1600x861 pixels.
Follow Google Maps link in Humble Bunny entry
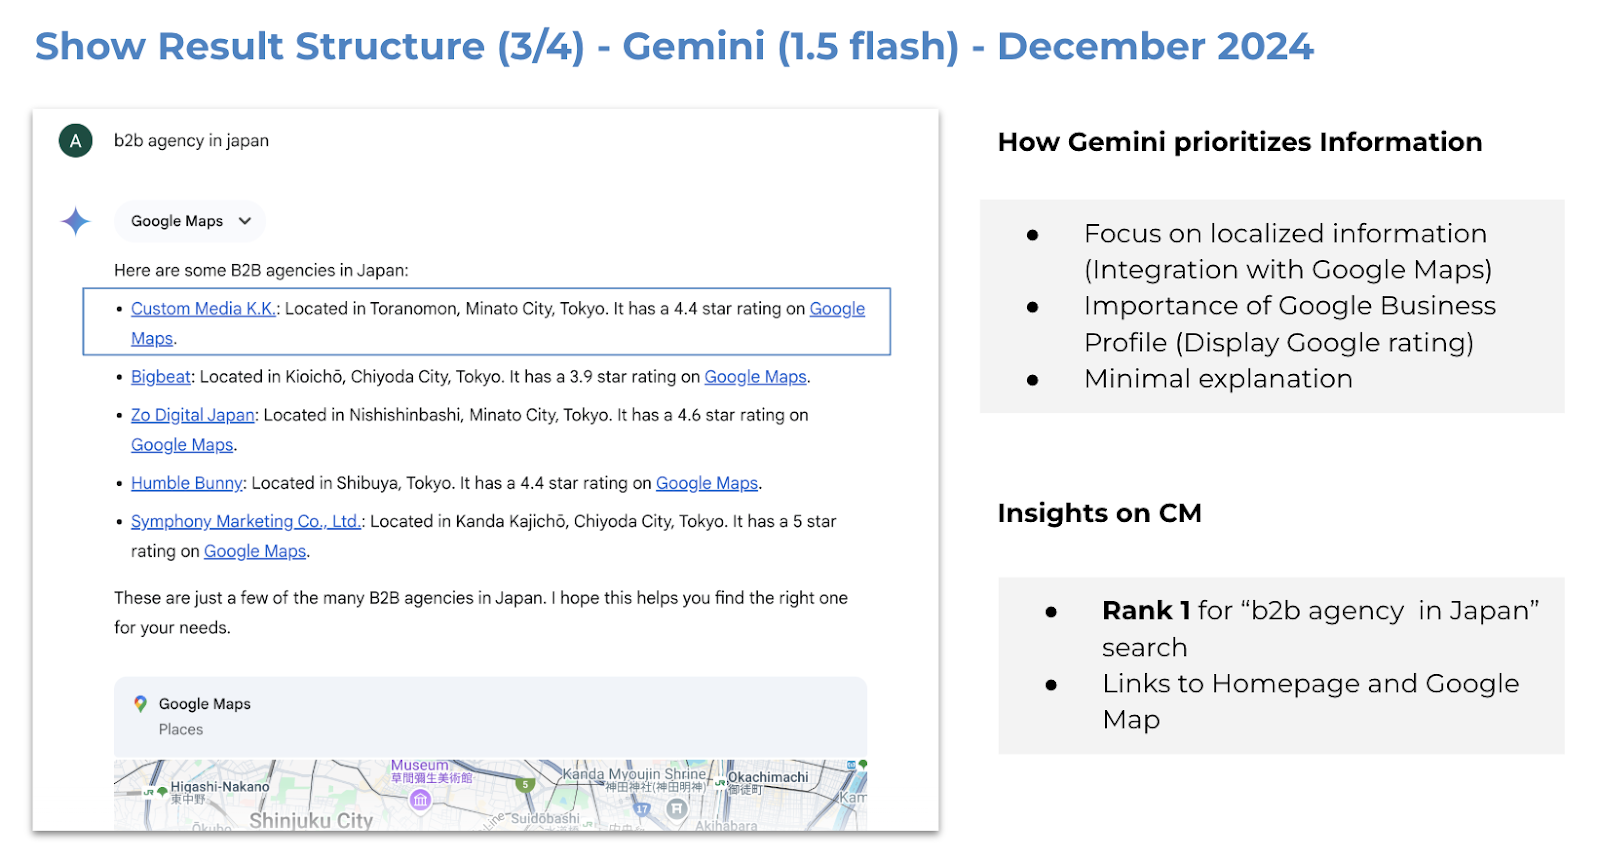point(707,483)
